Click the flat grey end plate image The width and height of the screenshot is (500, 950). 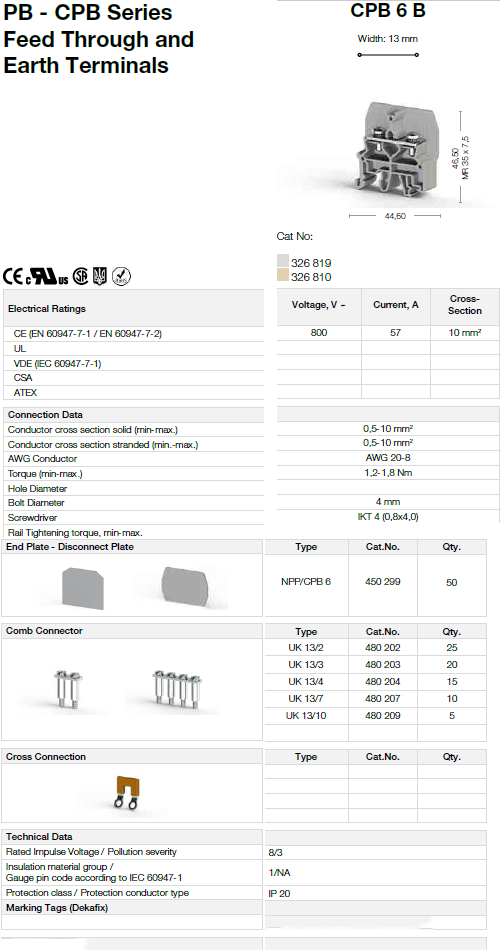[83, 584]
